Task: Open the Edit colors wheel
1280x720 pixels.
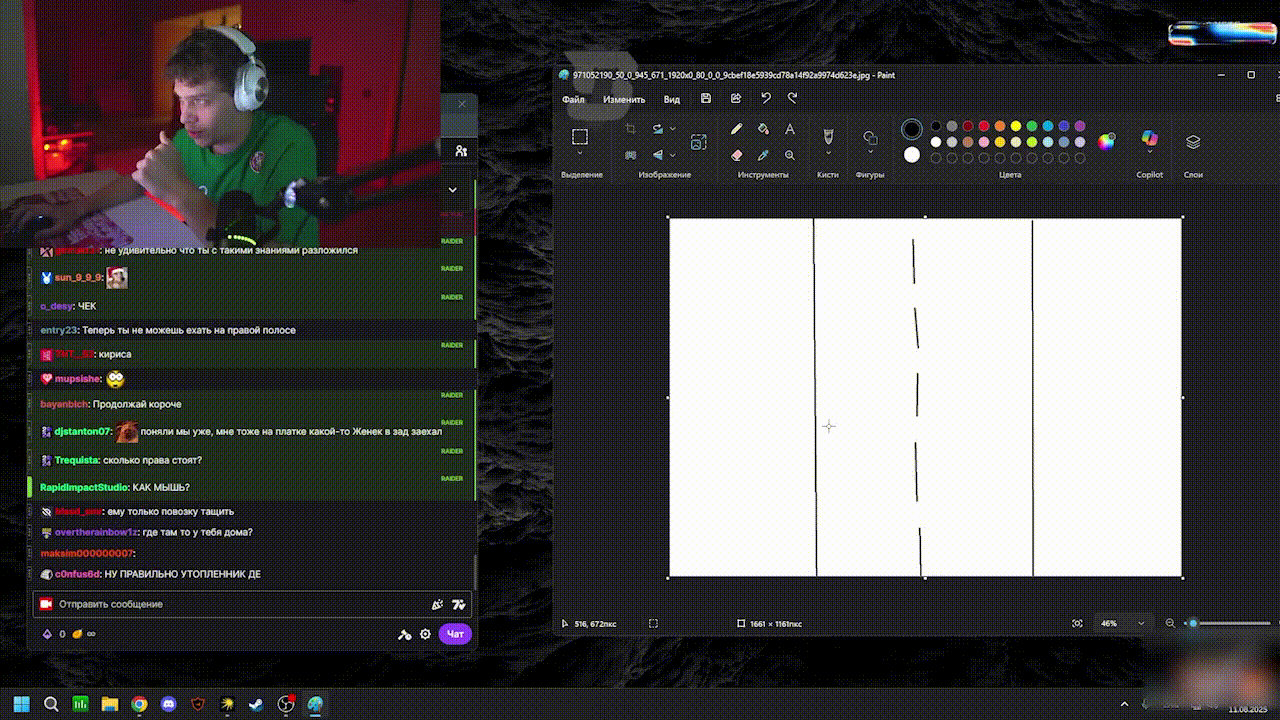Action: click(x=1106, y=142)
